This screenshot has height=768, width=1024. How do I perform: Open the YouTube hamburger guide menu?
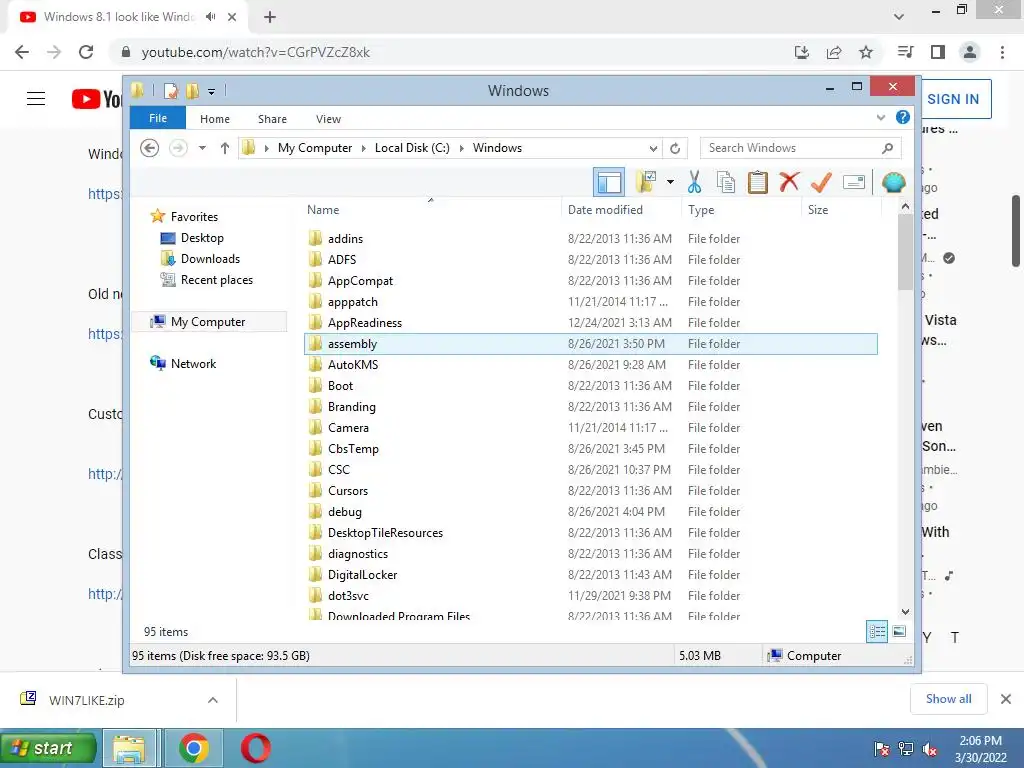[x=36, y=99]
